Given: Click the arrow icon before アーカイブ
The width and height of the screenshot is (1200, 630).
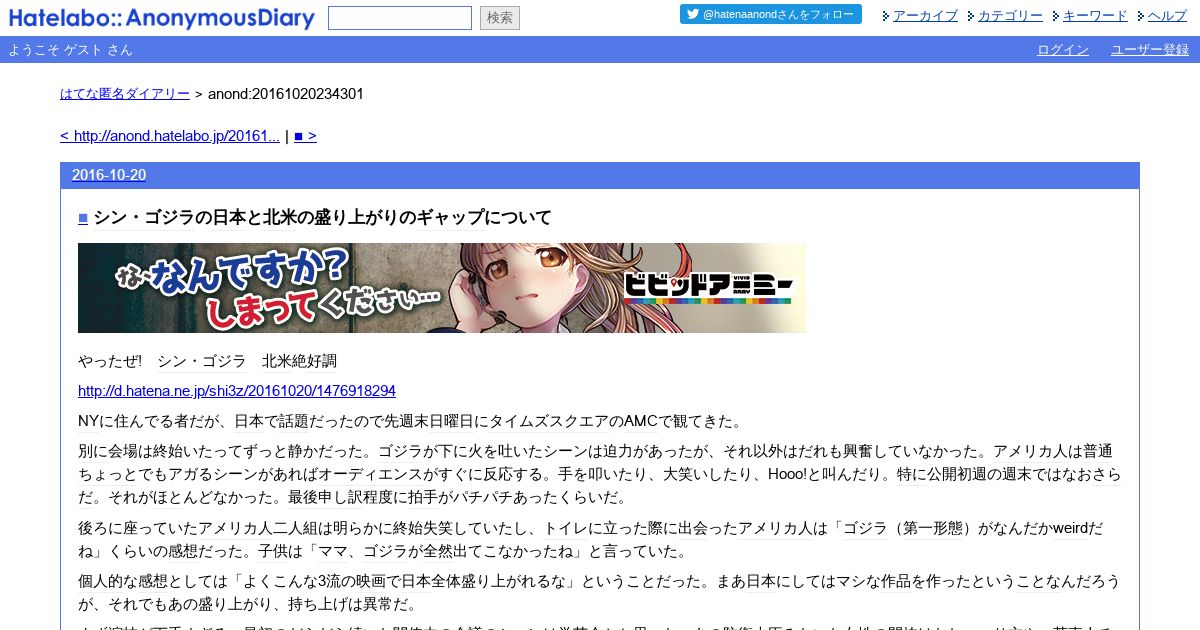Looking at the screenshot, I should point(886,16).
